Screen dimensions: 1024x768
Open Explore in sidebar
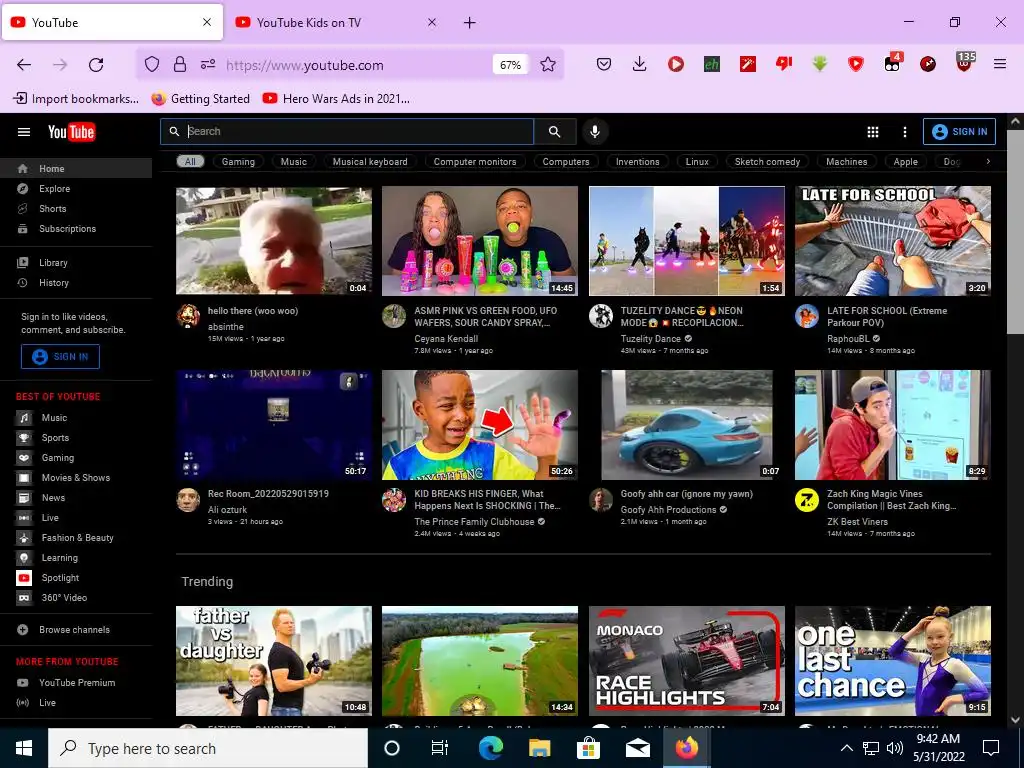76,189
